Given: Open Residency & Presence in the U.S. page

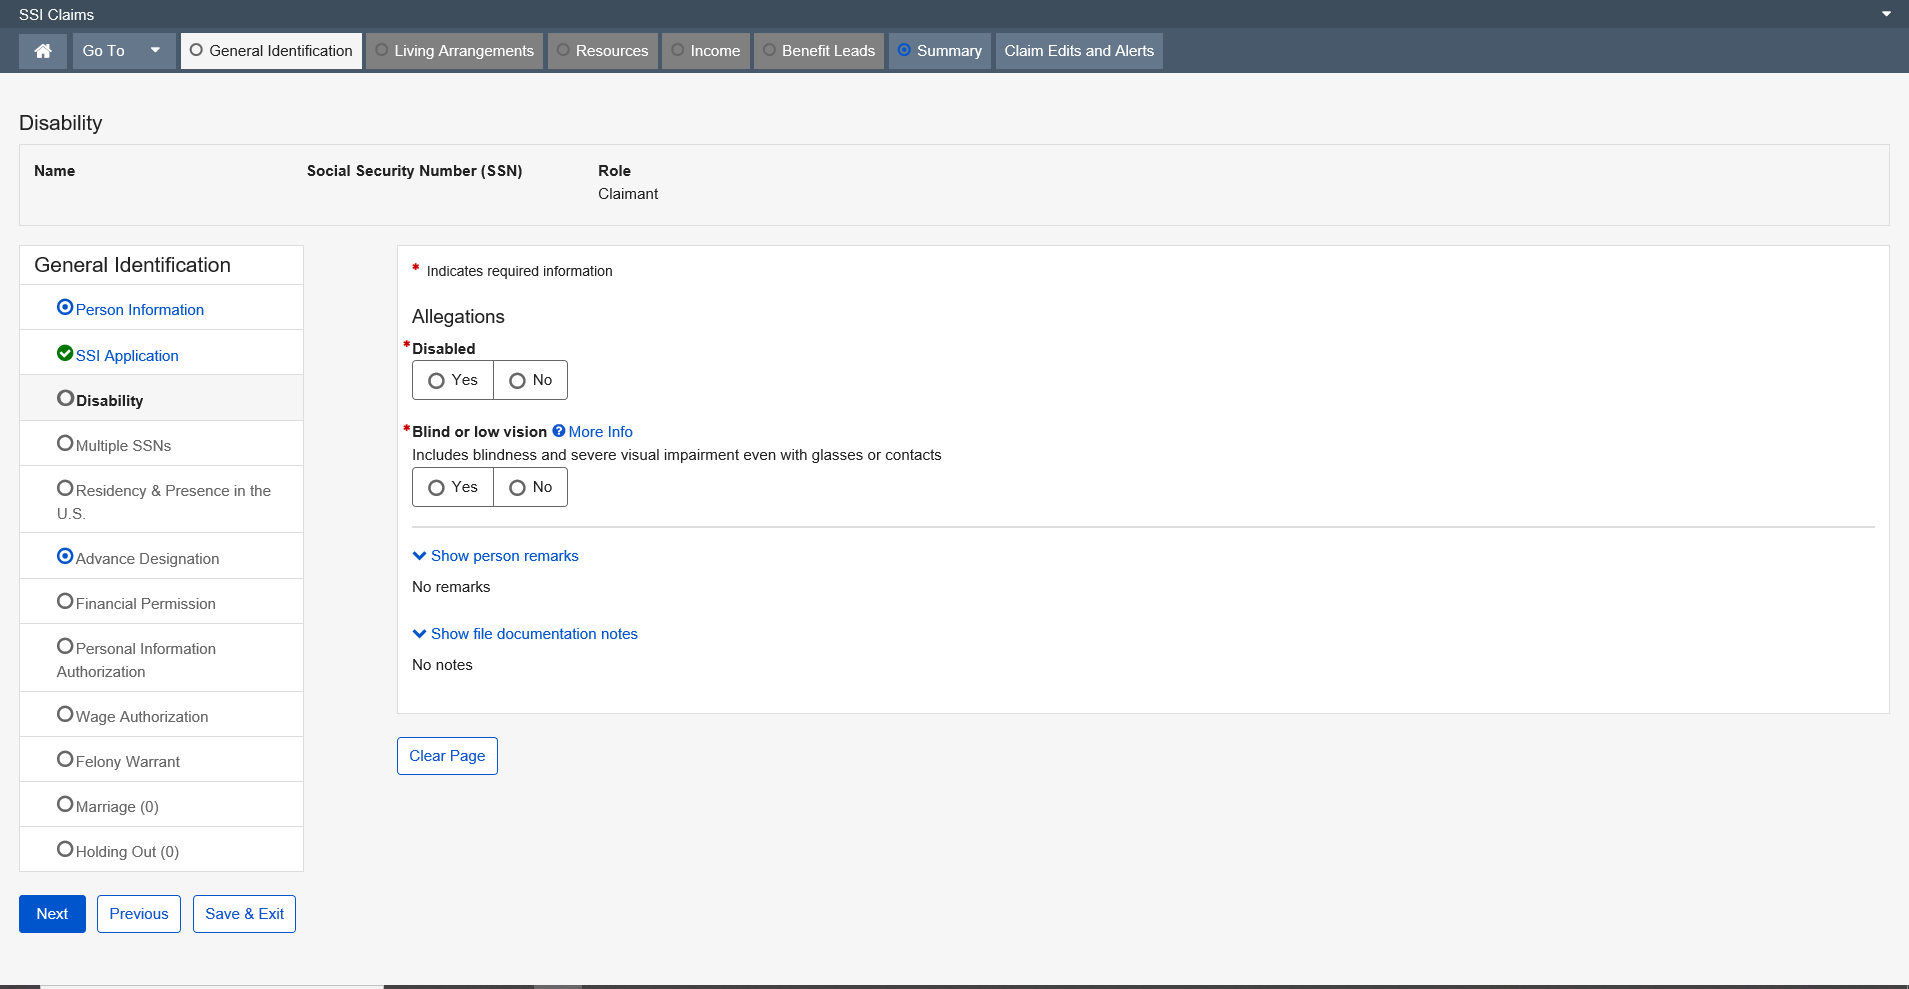Looking at the screenshot, I should (x=173, y=491).
